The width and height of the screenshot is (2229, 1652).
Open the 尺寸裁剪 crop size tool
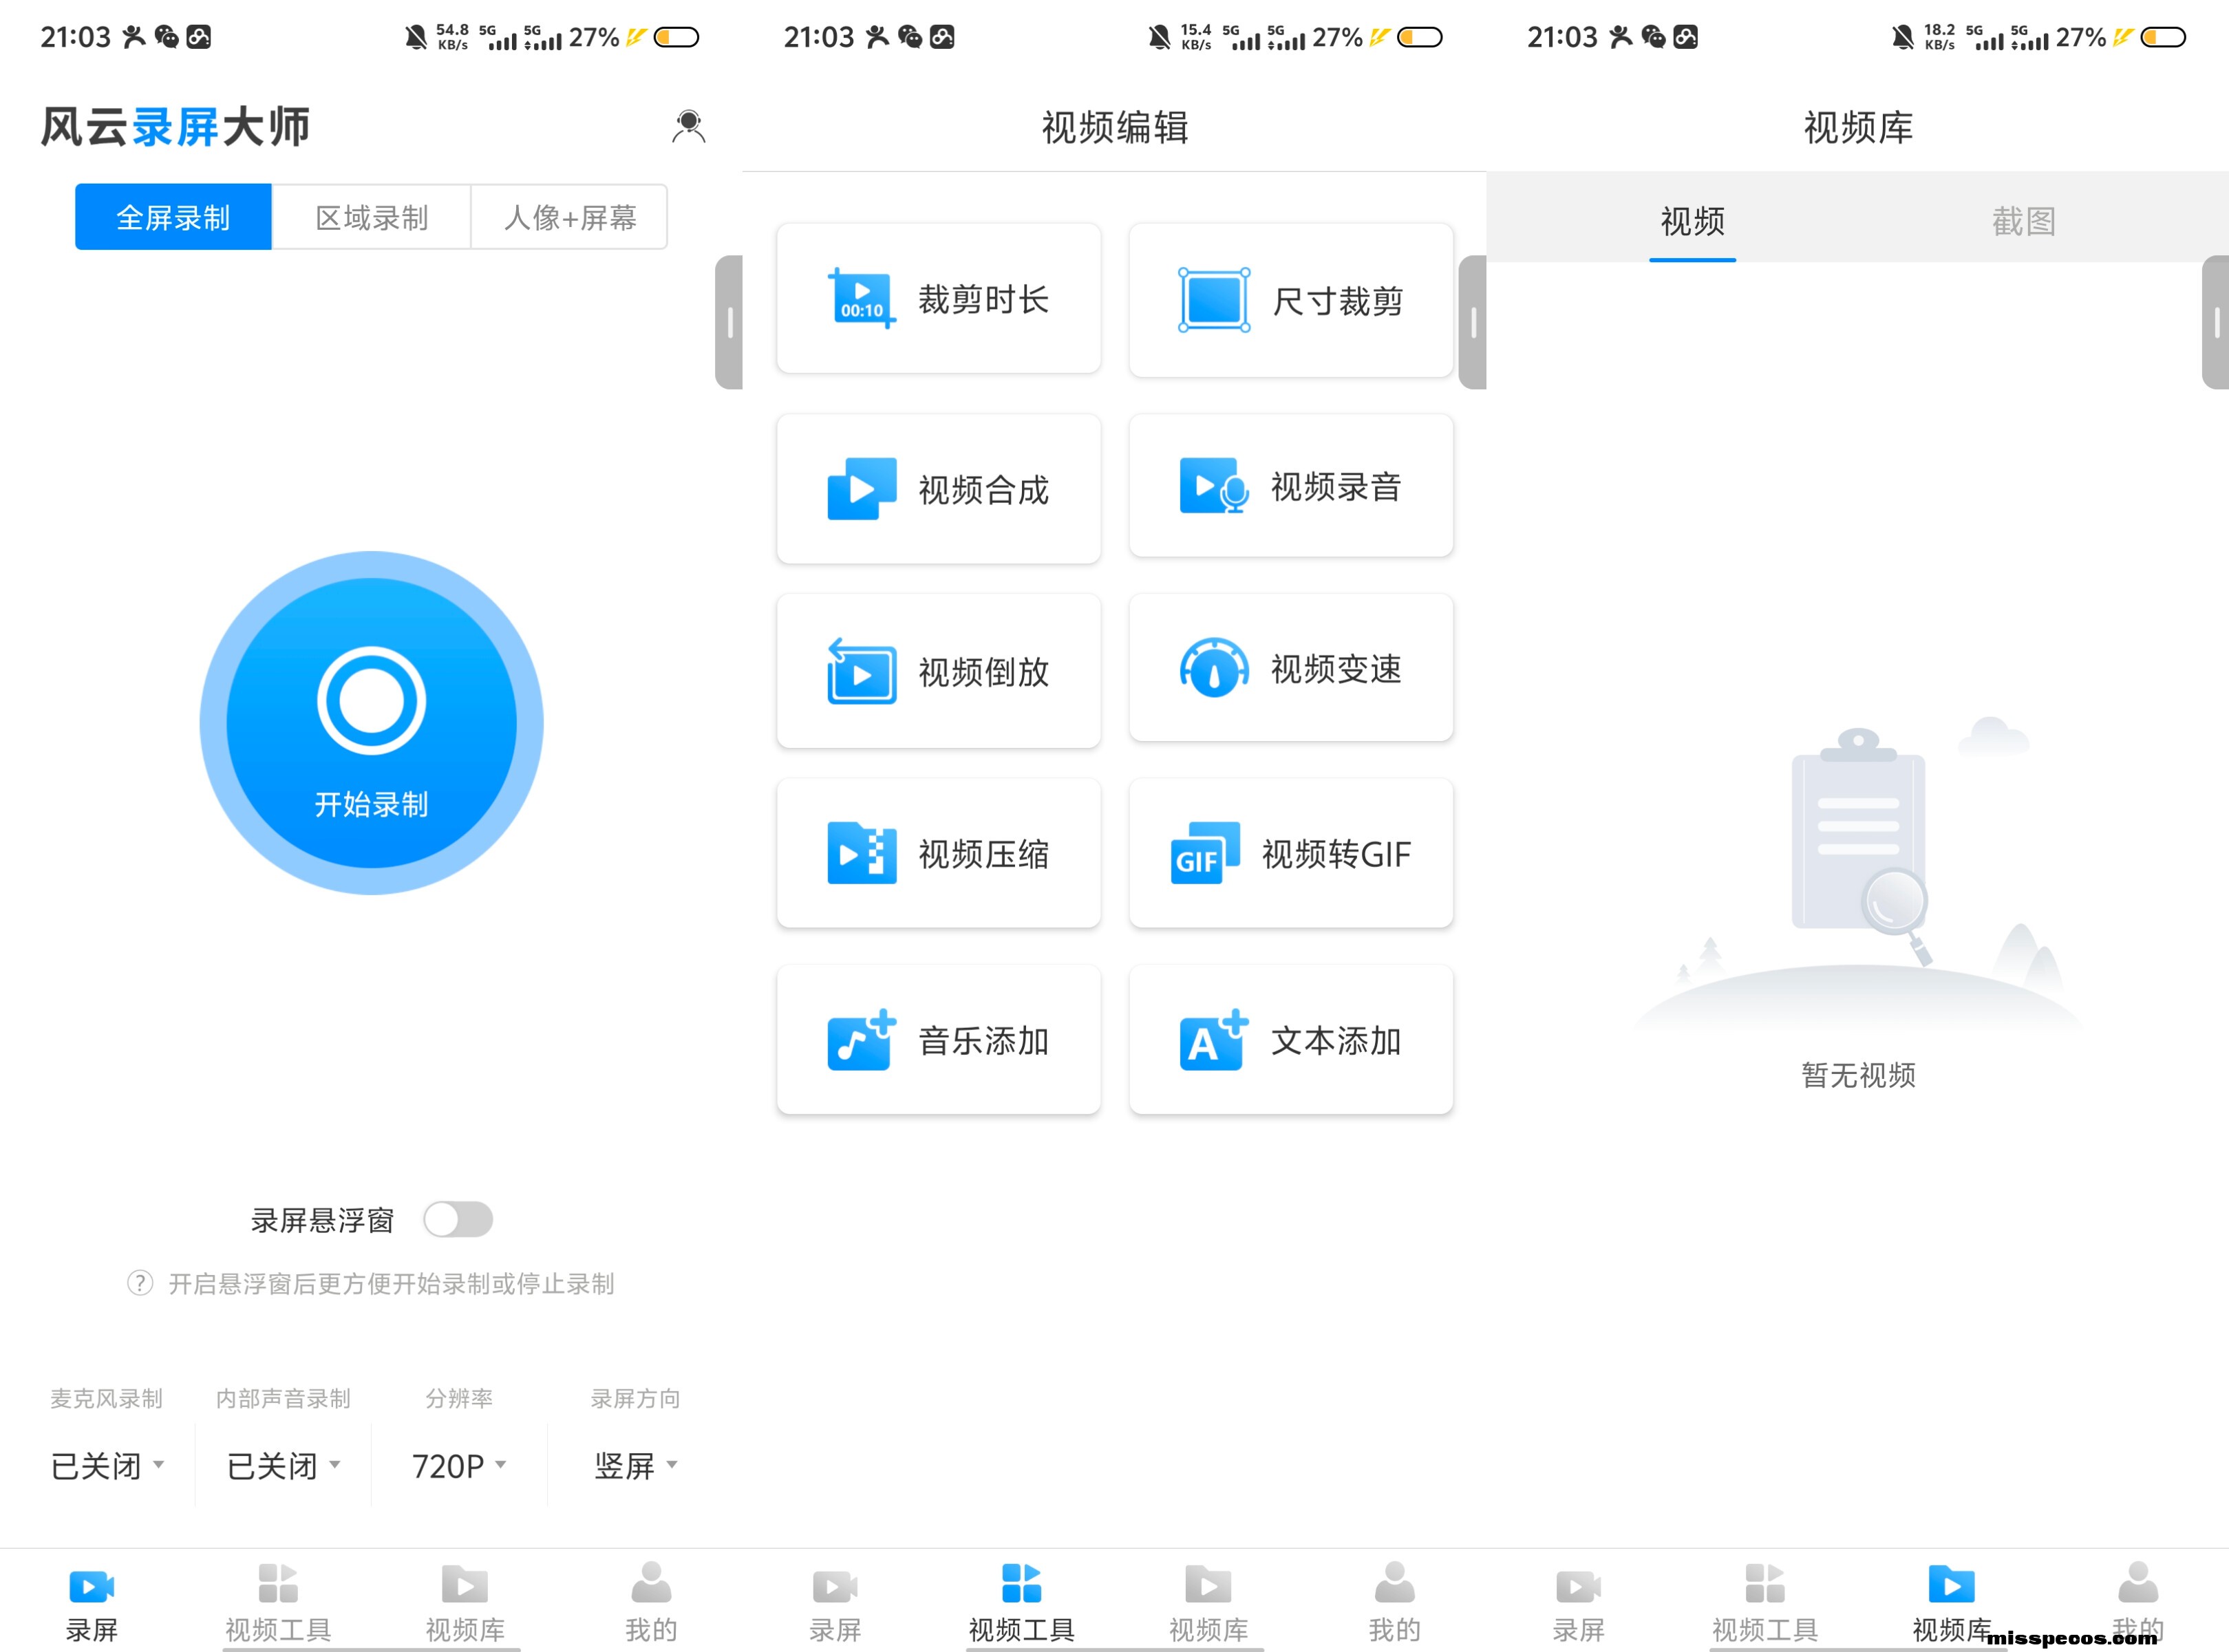coord(1290,300)
